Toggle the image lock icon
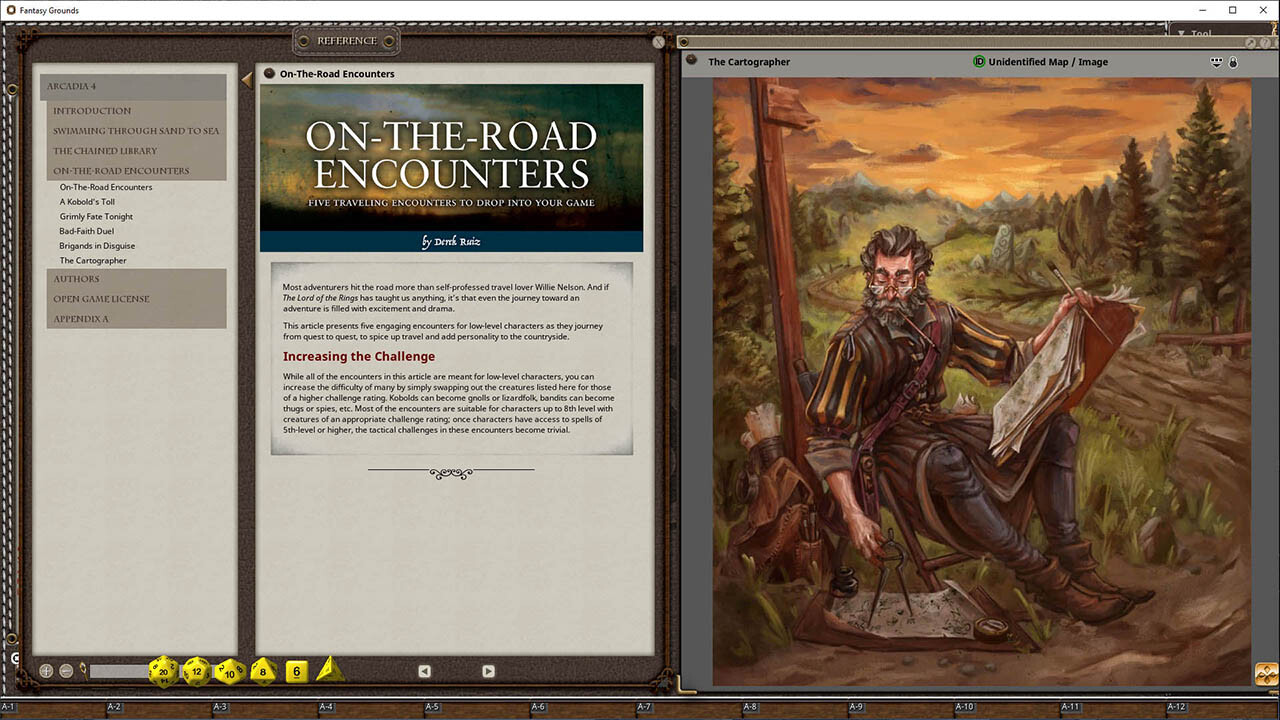The height and width of the screenshot is (720, 1280). click(1233, 62)
